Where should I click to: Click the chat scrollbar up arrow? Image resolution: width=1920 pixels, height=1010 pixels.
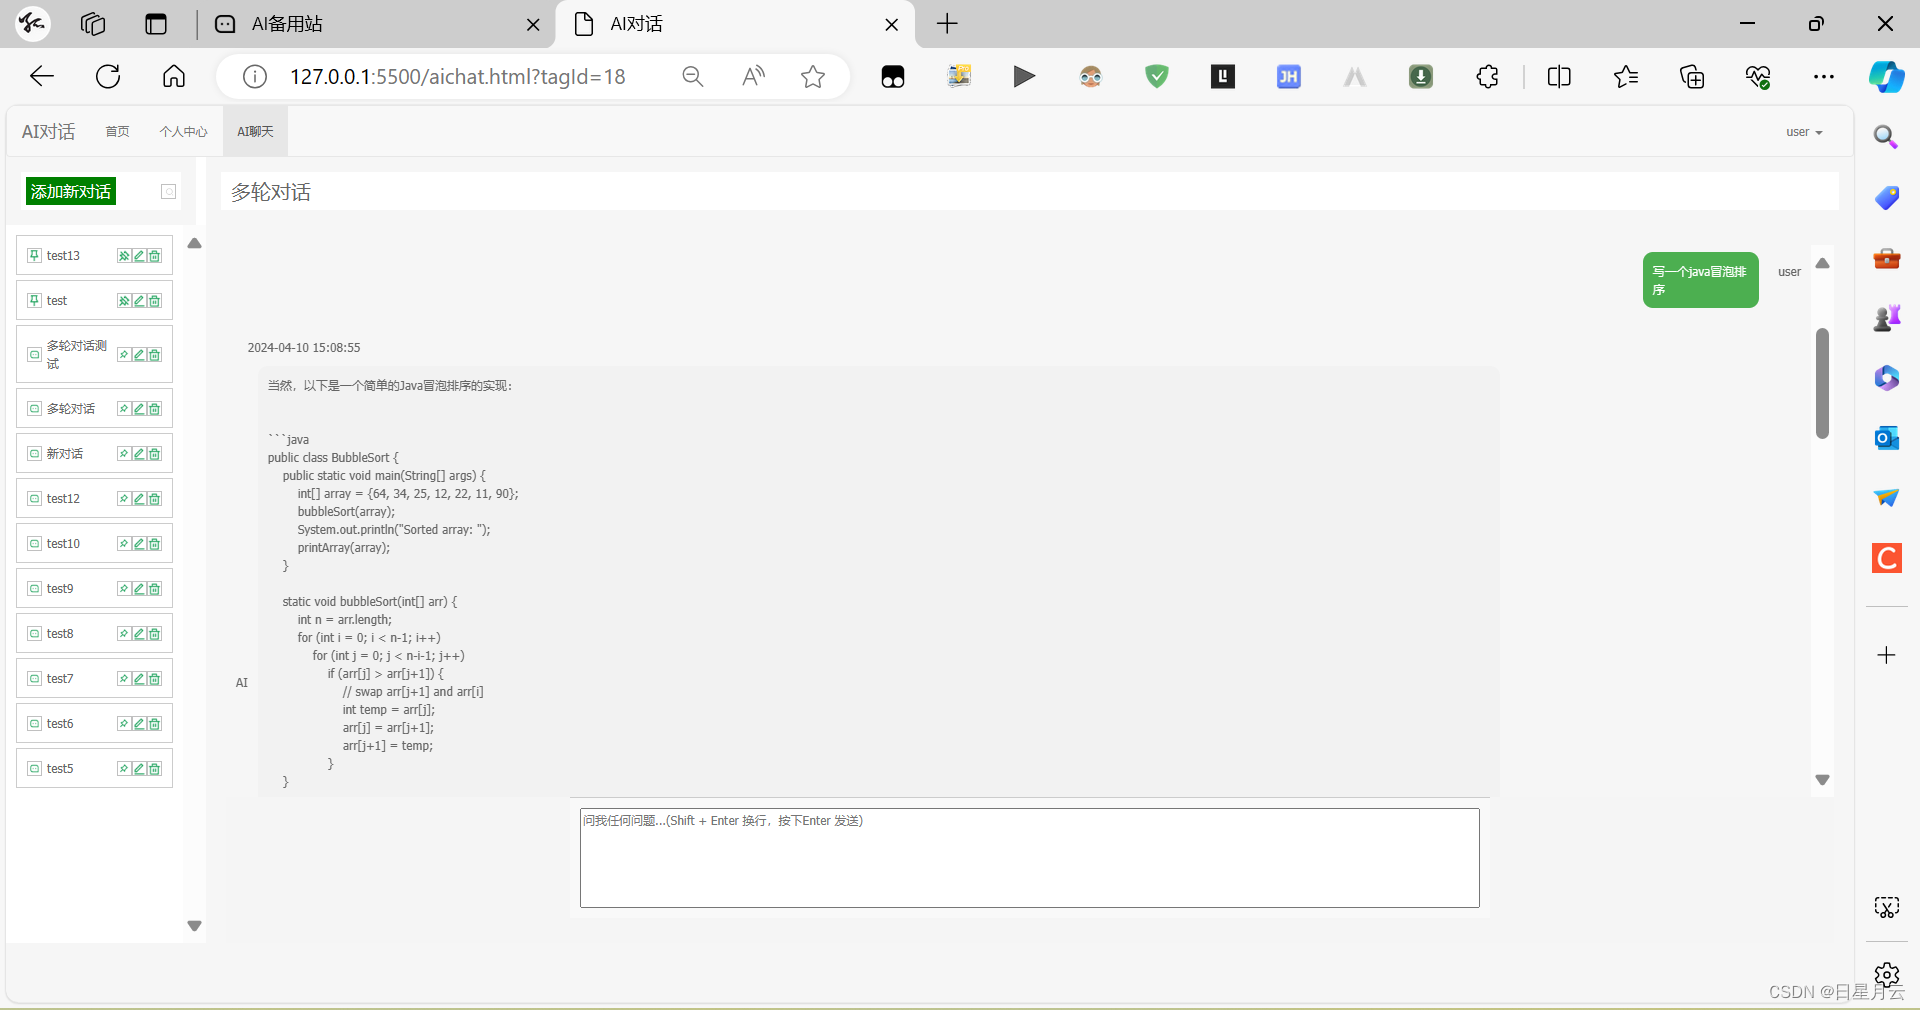[1823, 264]
